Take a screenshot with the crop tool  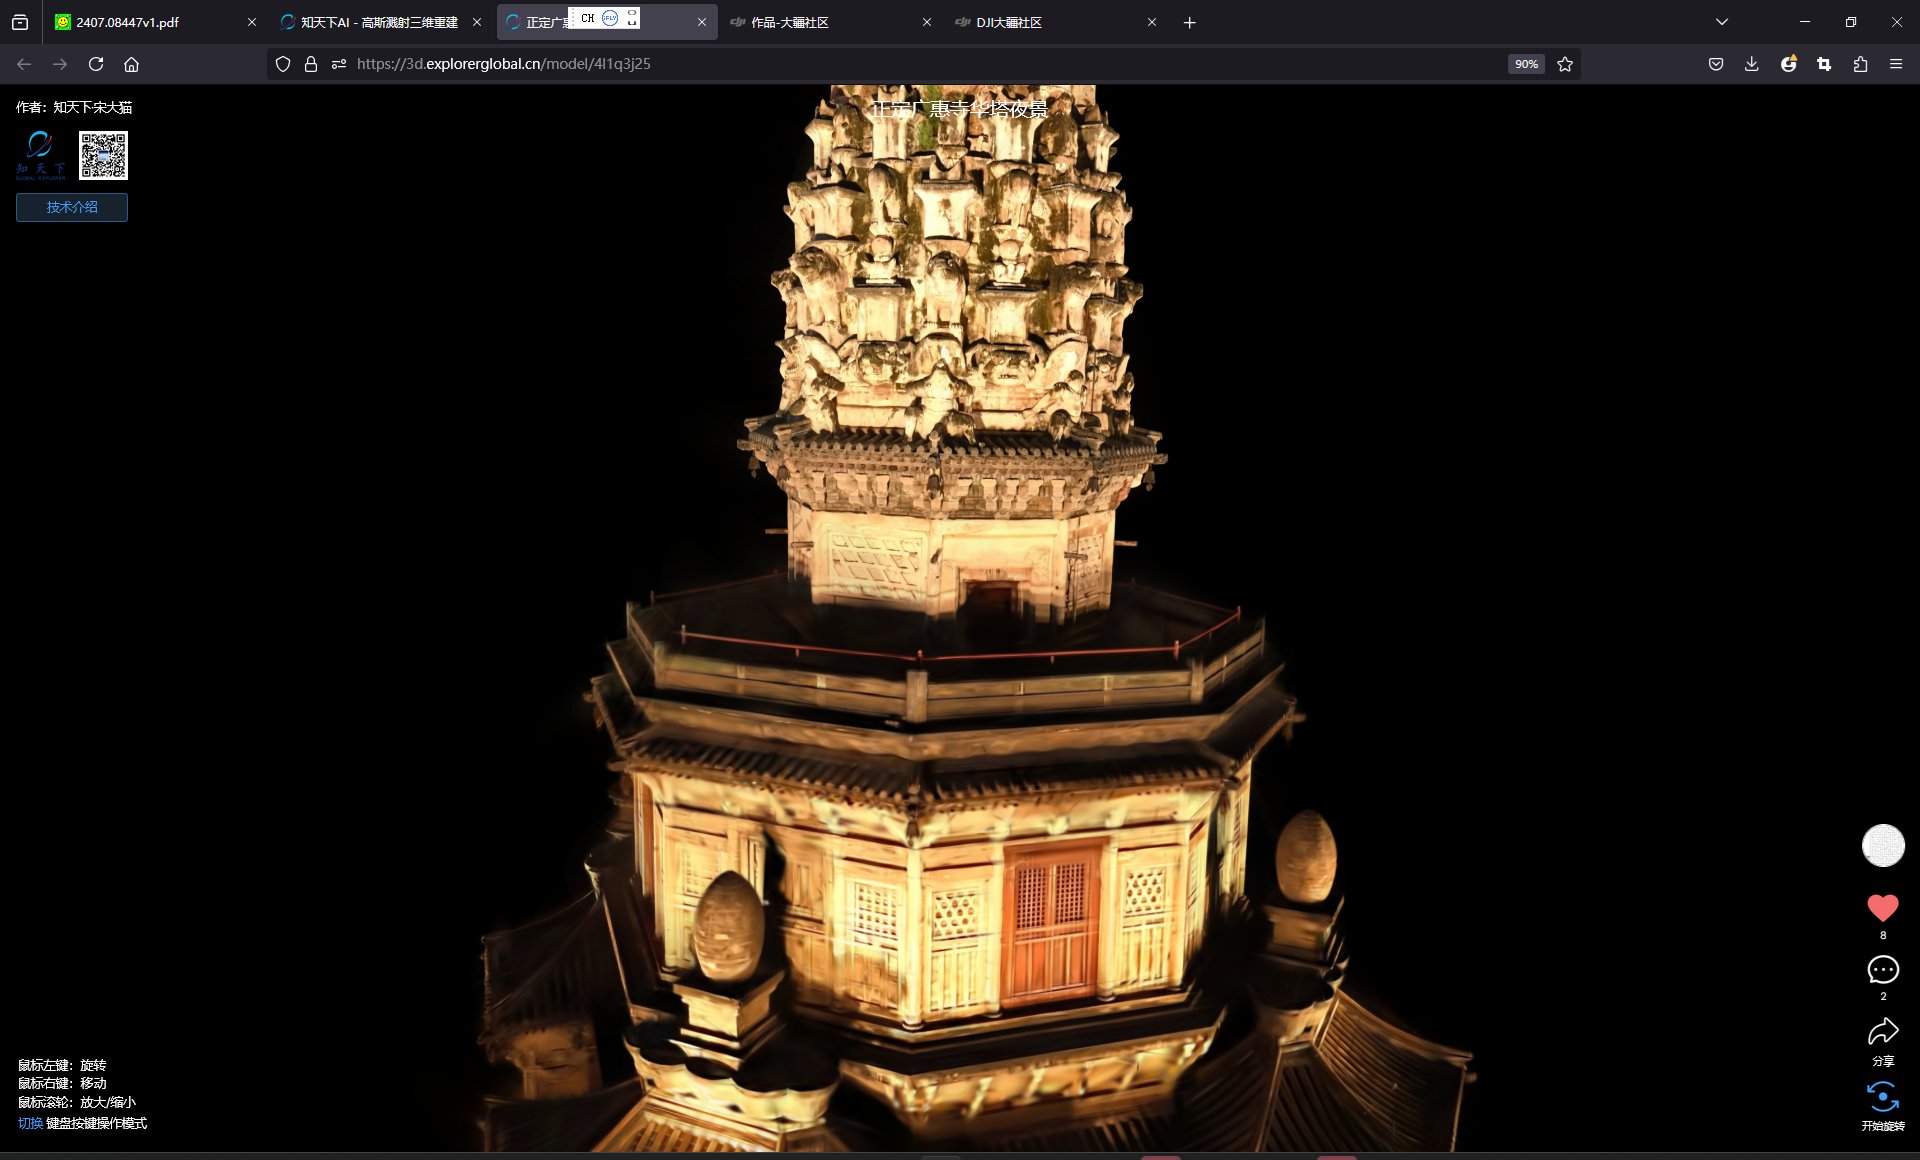(x=1824, y=64)
